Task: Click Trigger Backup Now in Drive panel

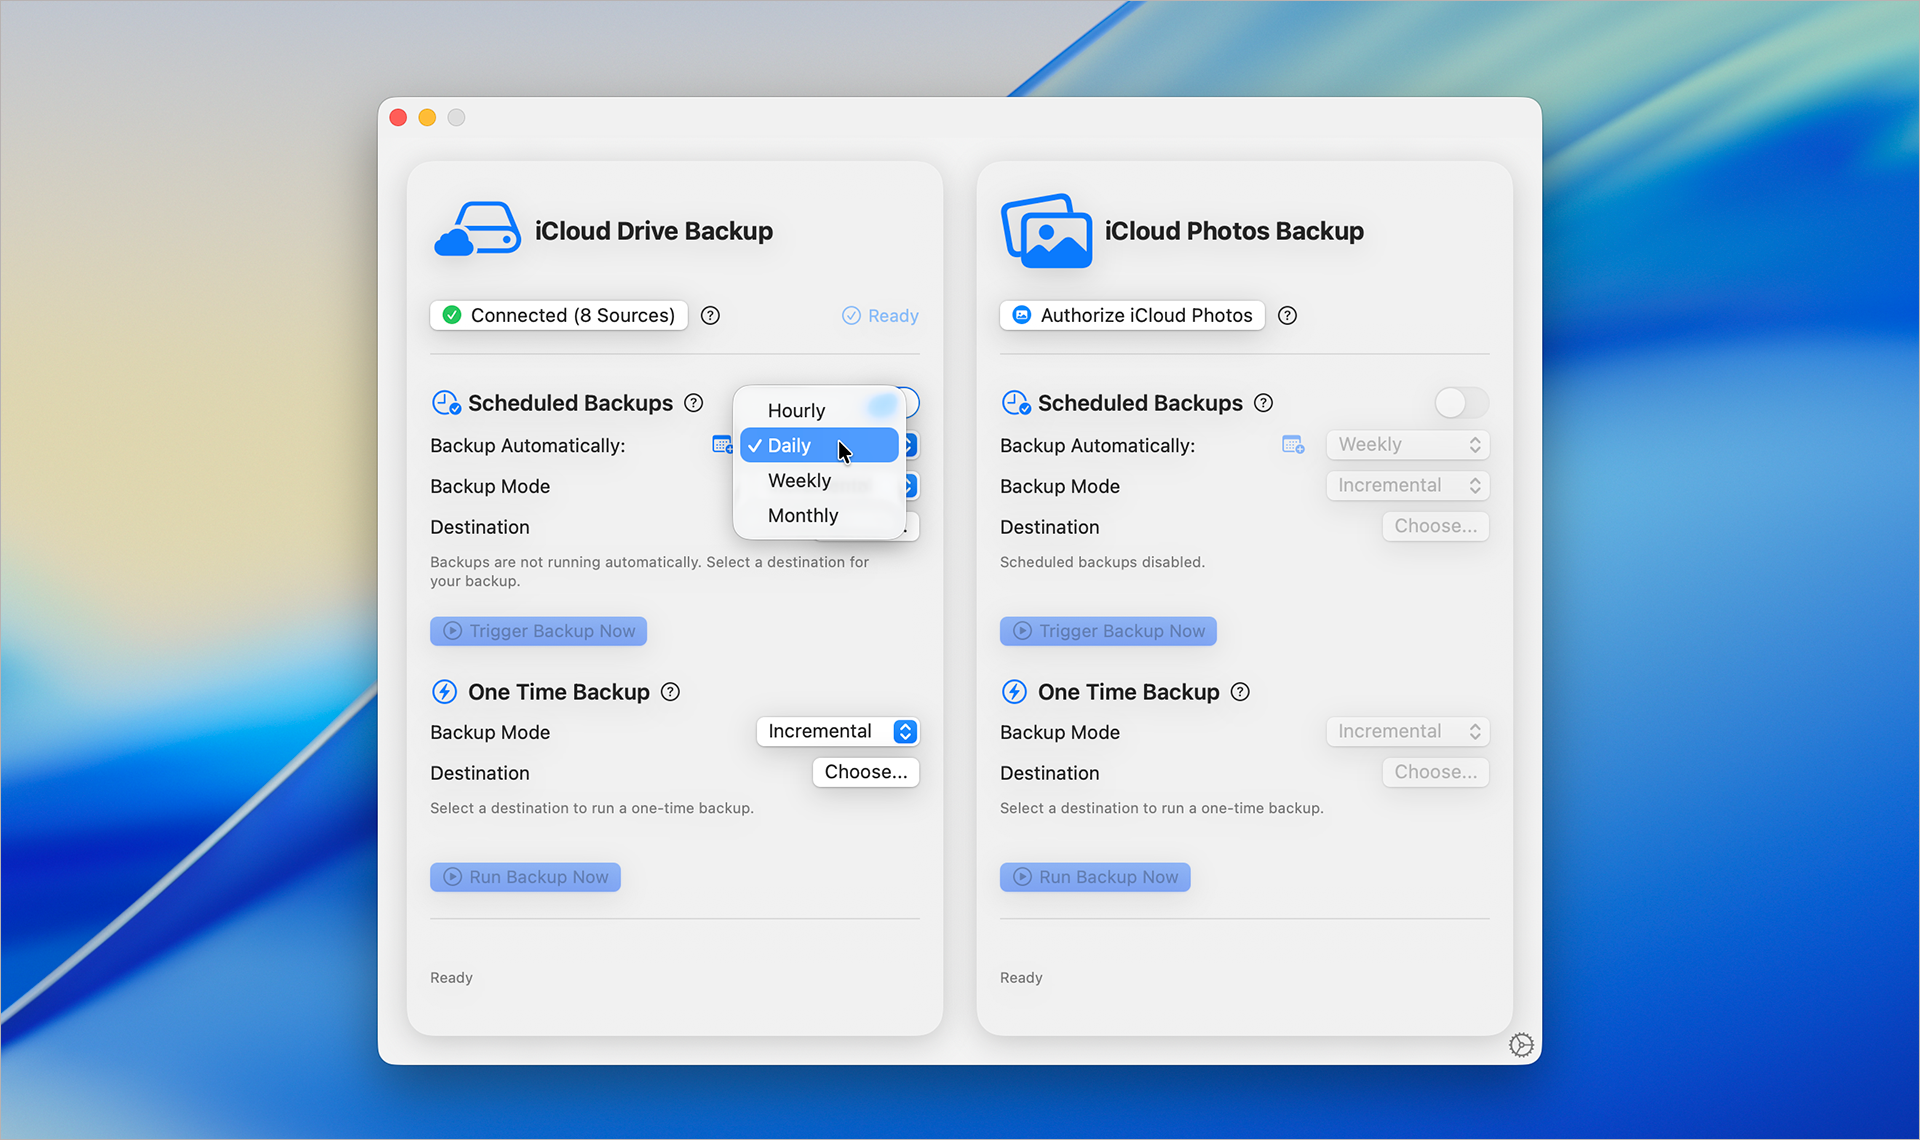Action: 539,631
